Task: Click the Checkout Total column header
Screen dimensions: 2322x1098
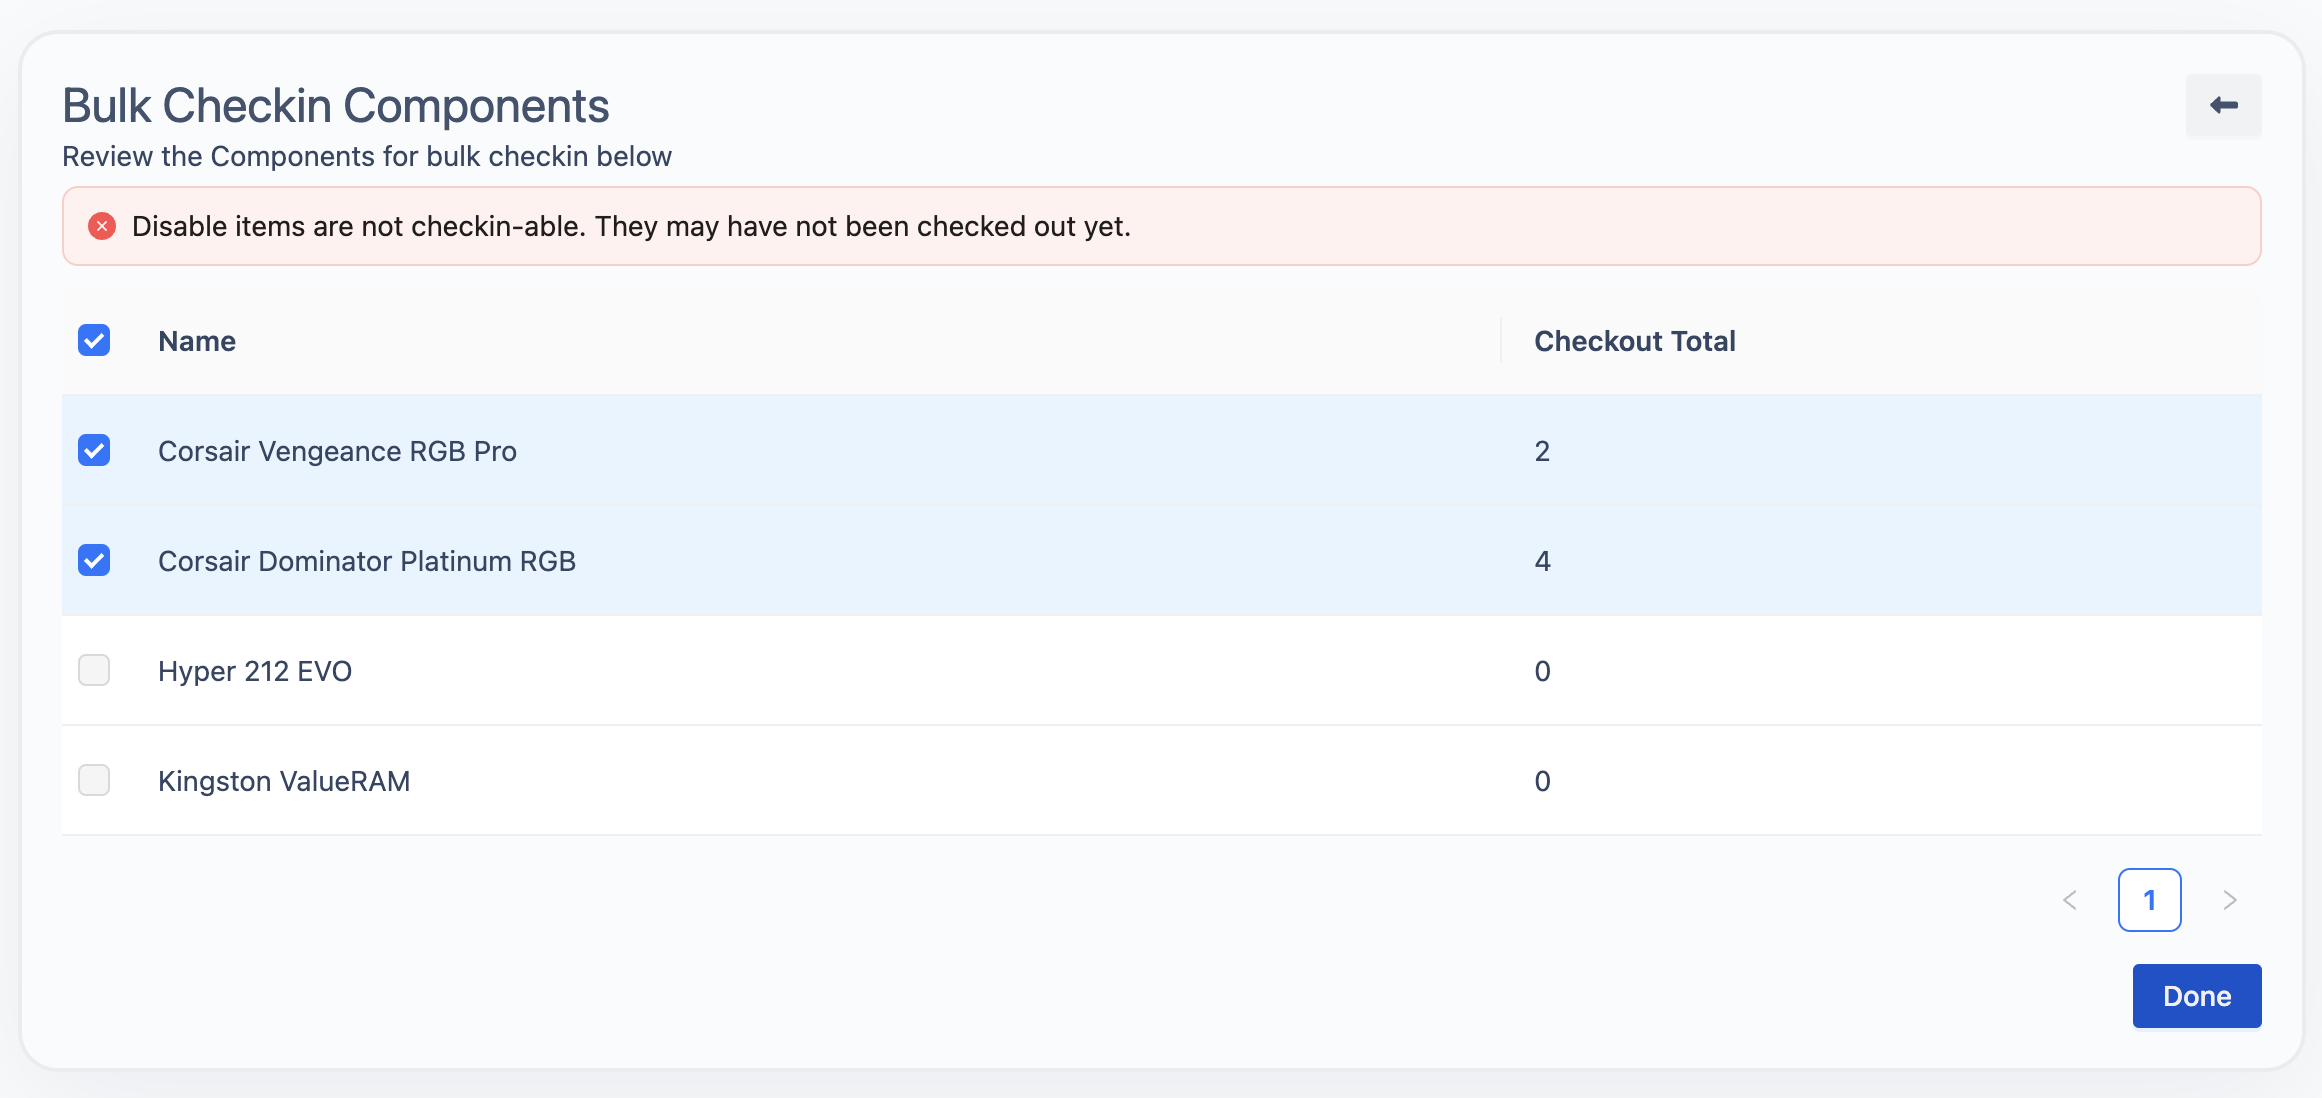Action: tap(1634, 341)
